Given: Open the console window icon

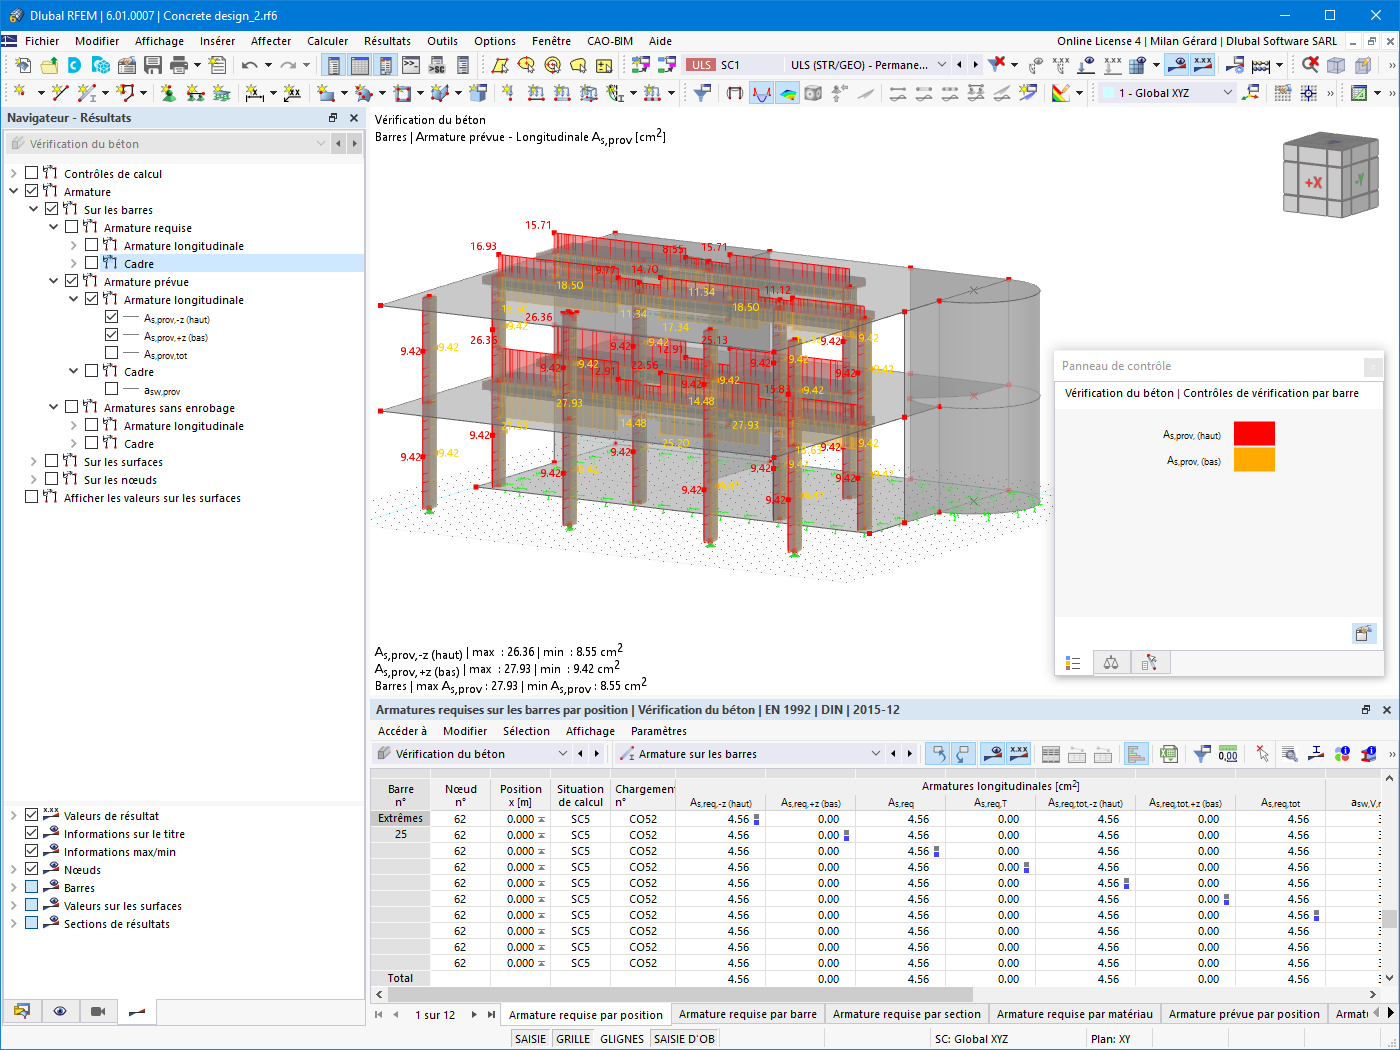Looking at the screenshot, I should (411, 65).
